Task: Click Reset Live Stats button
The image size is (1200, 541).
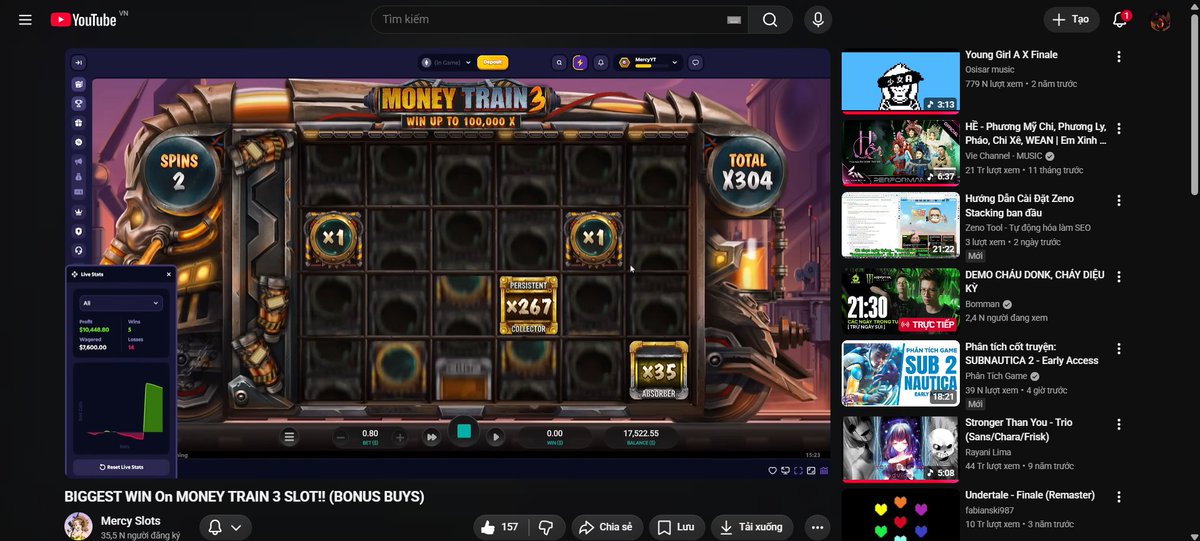Action: coord(122,467)
